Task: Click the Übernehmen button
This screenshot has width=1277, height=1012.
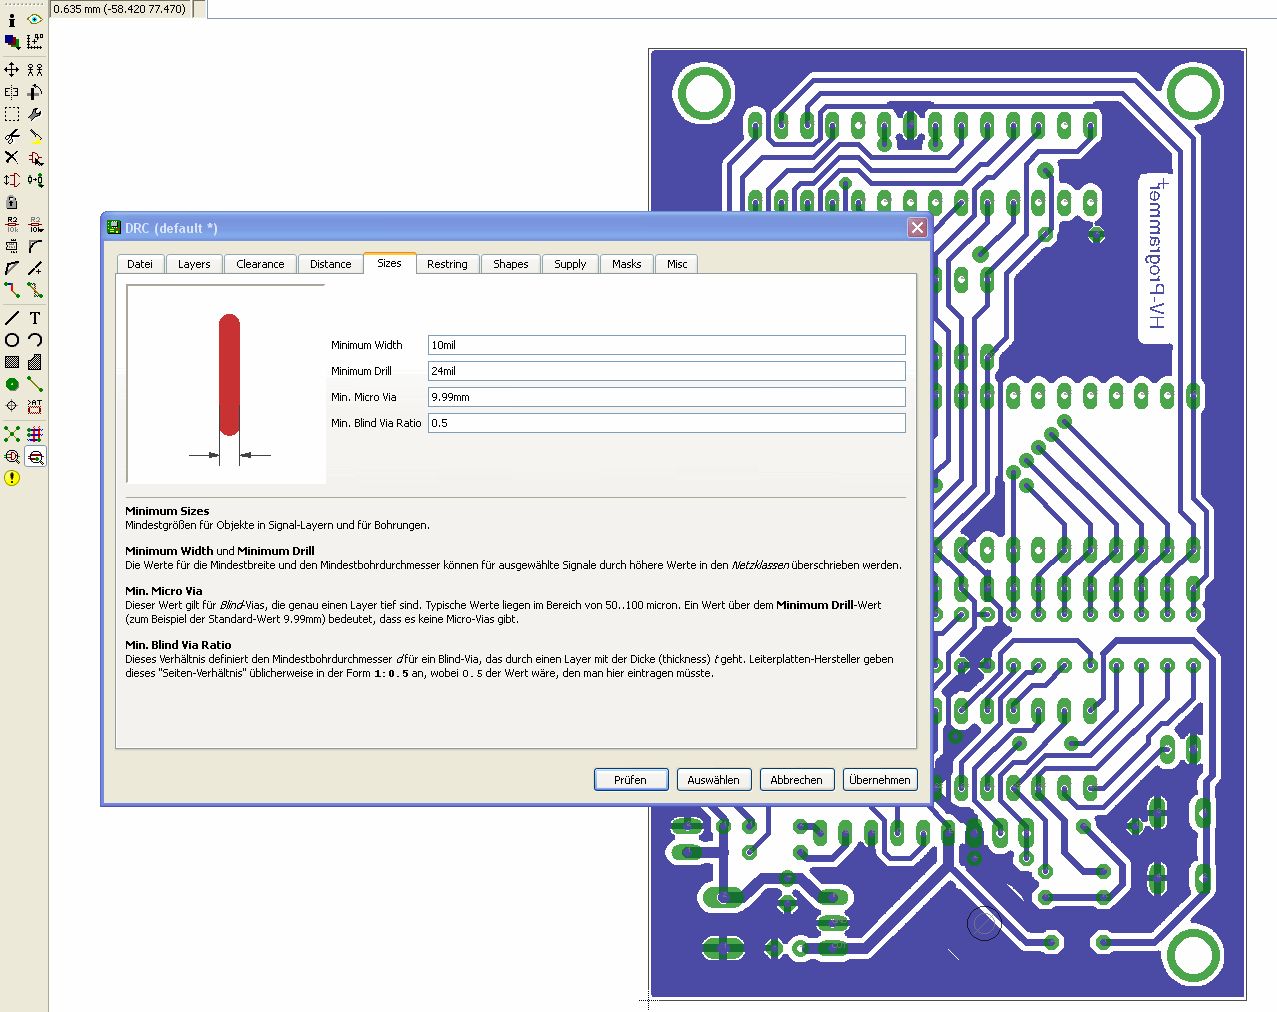Action: (880, 780)
